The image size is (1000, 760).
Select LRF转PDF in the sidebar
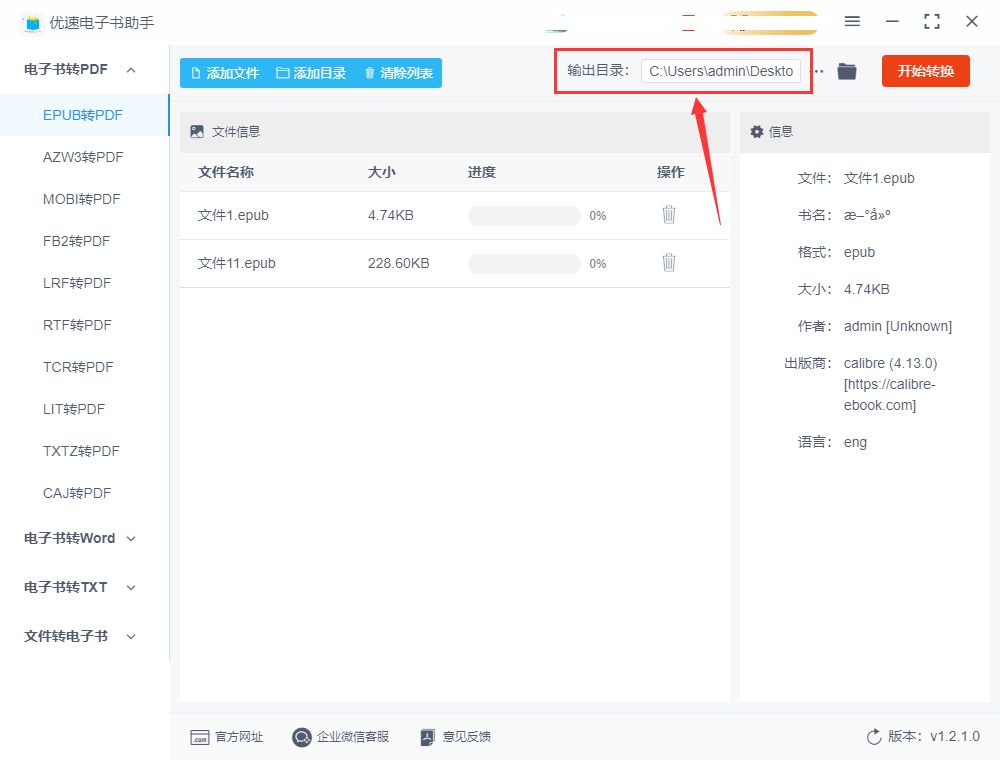click(x=77, y=283)
